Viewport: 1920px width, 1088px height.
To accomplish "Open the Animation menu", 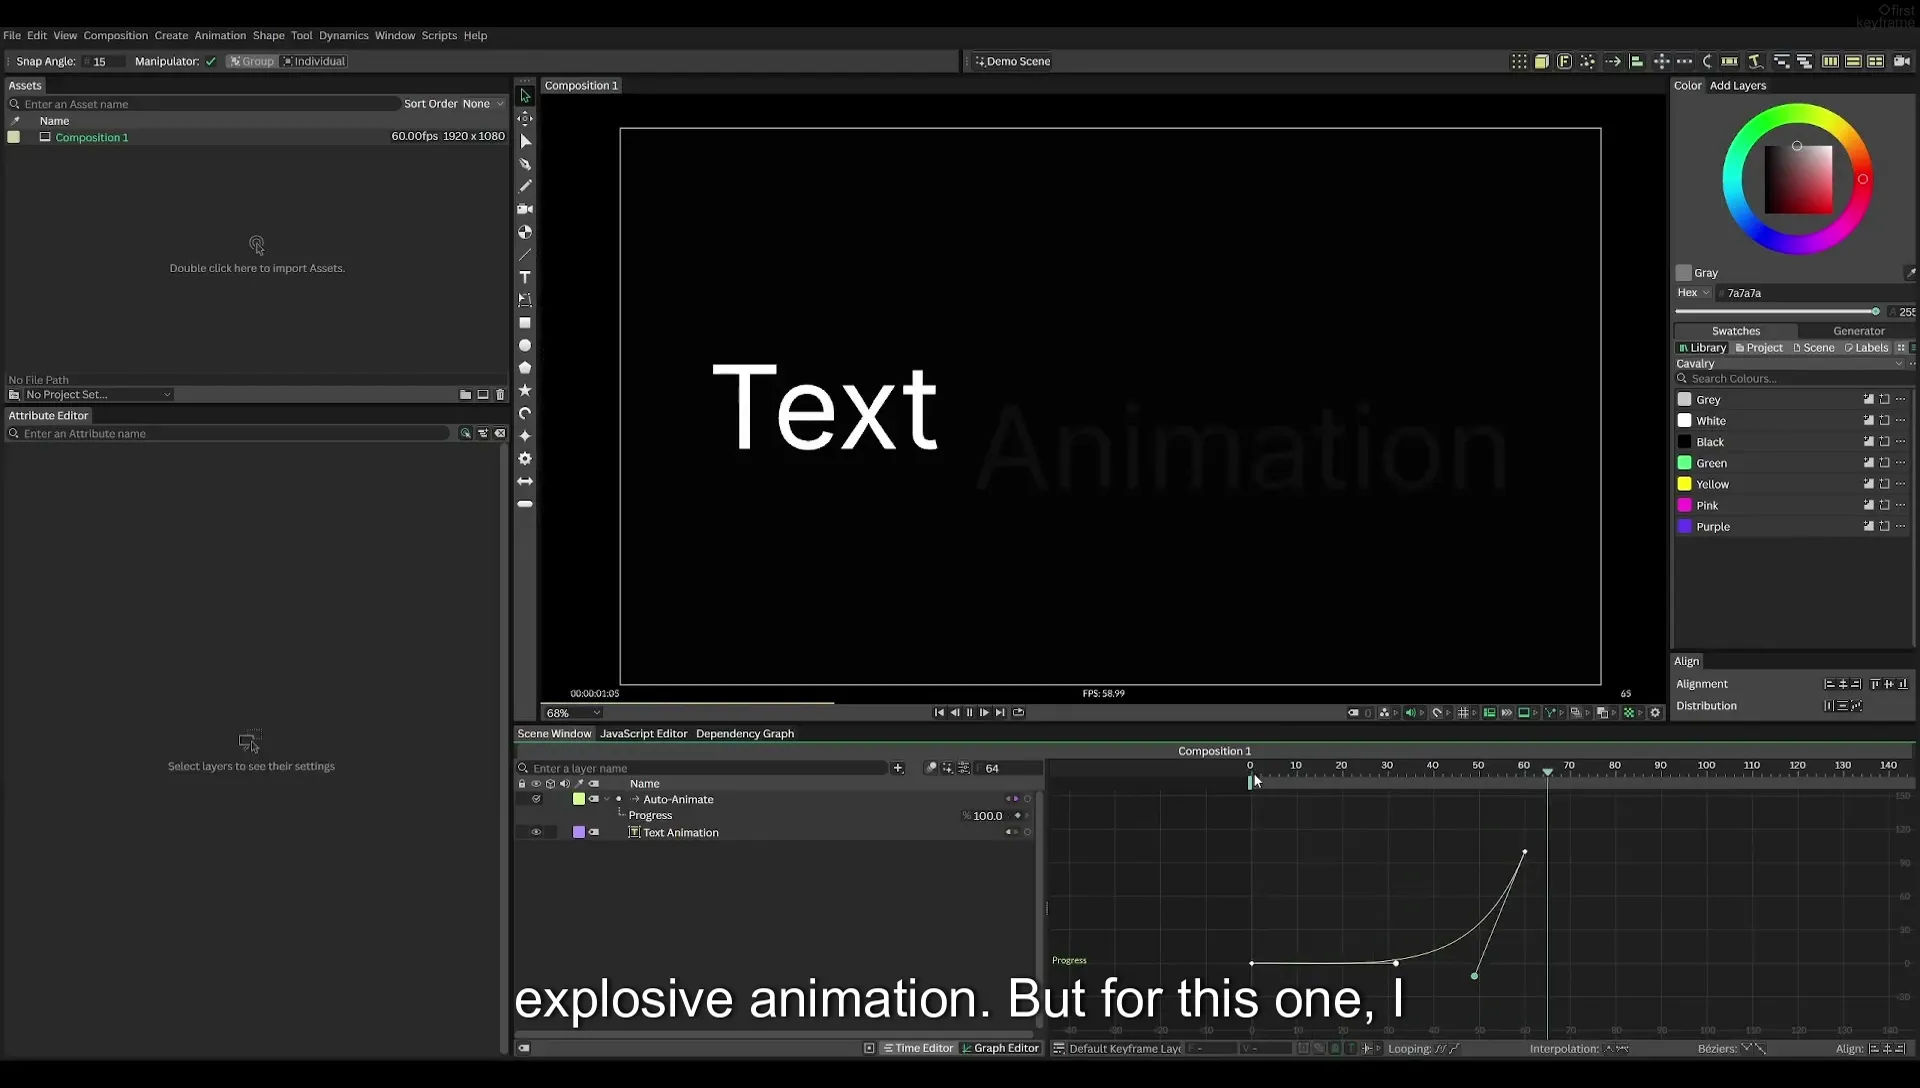I will (220, 35).
